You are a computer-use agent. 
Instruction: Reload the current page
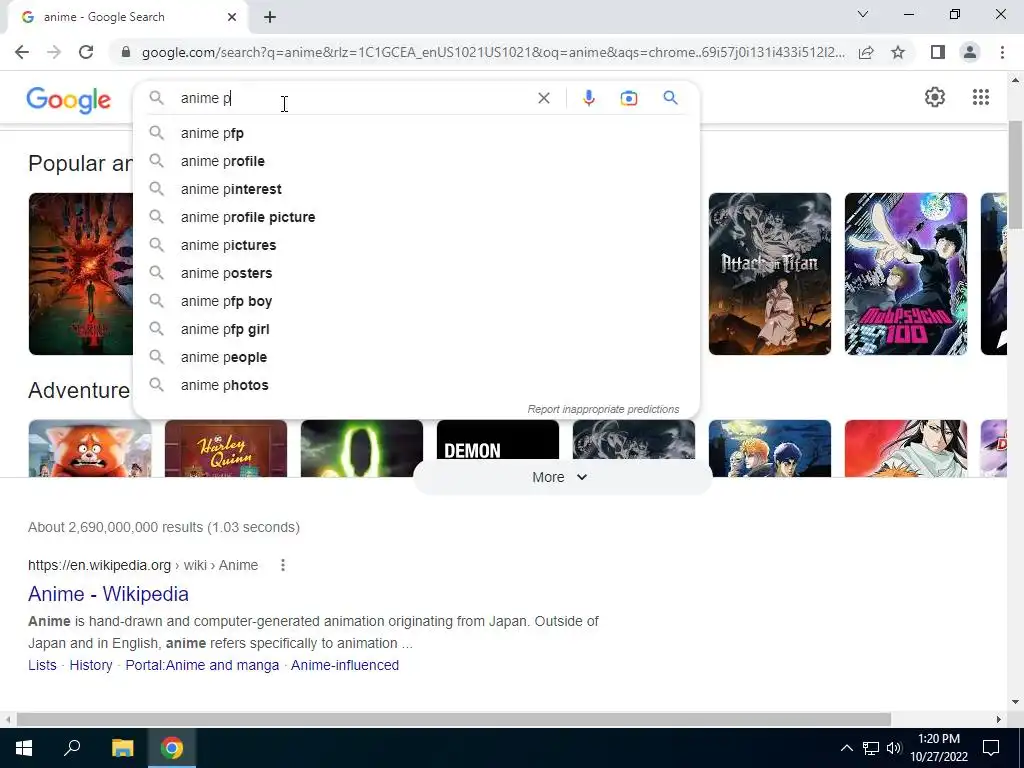coord(86,52)
